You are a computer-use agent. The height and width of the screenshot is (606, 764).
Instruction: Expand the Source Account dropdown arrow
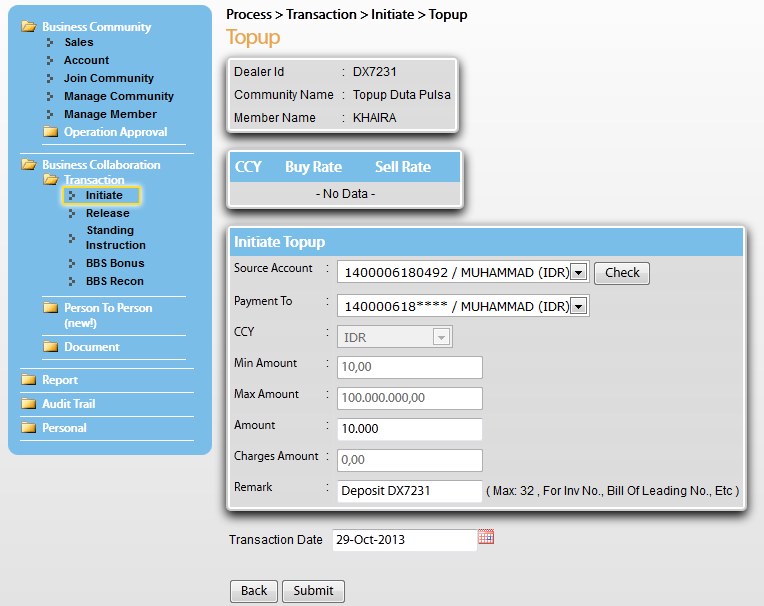(x=579, y=273)
